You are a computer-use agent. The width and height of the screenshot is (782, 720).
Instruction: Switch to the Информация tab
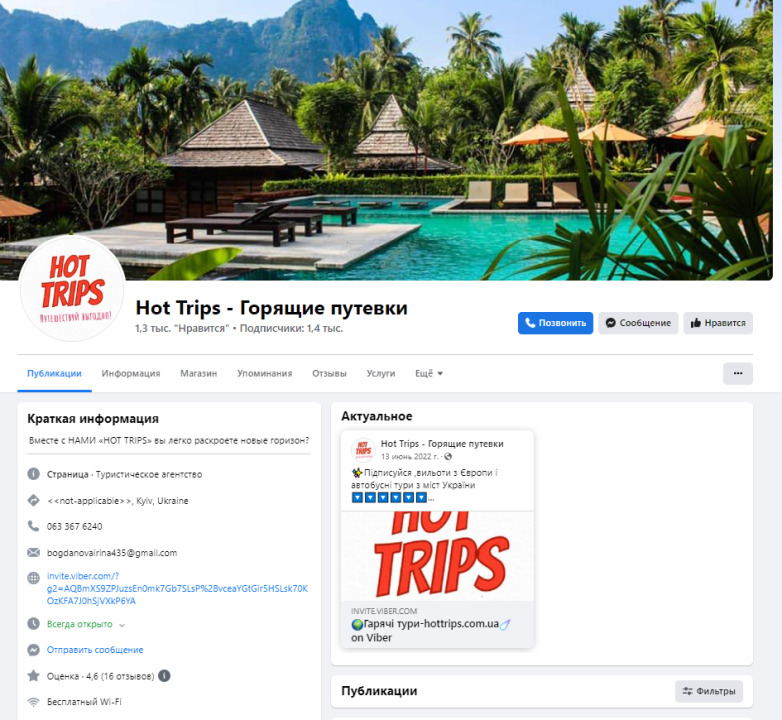click(131, 373)
